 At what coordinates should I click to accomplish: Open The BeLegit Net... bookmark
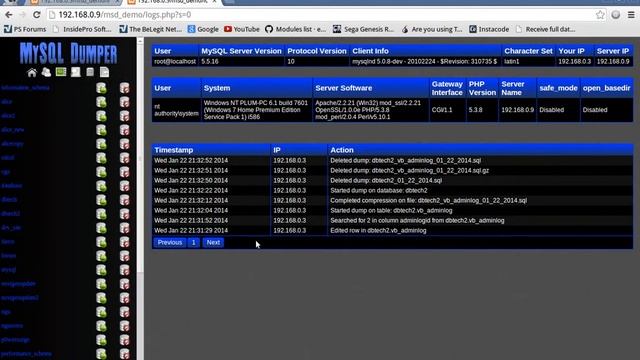(150, 29)
